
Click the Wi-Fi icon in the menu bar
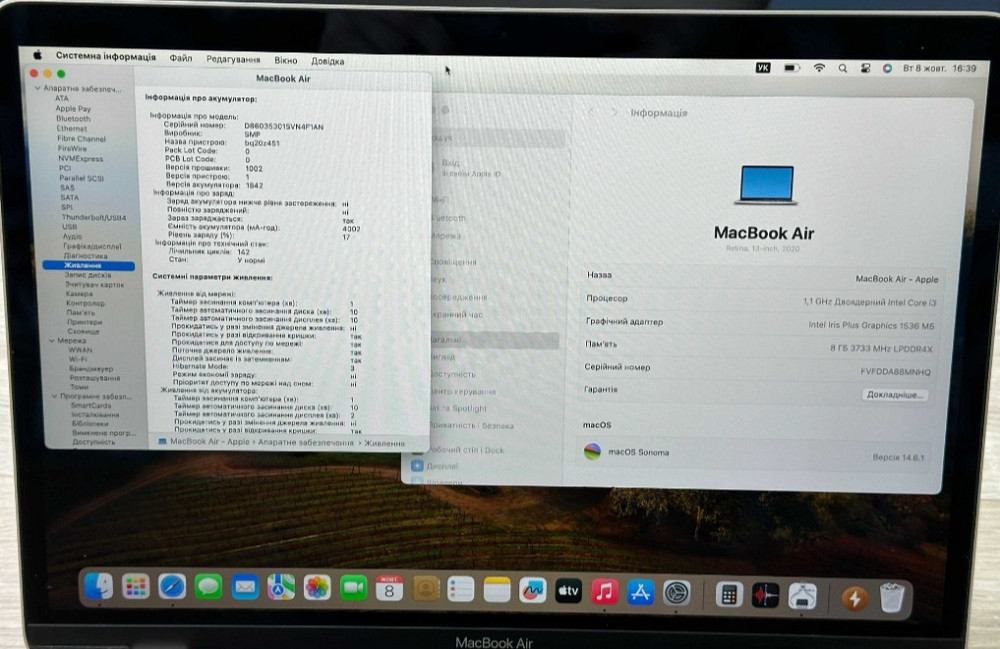click(820, 67)
